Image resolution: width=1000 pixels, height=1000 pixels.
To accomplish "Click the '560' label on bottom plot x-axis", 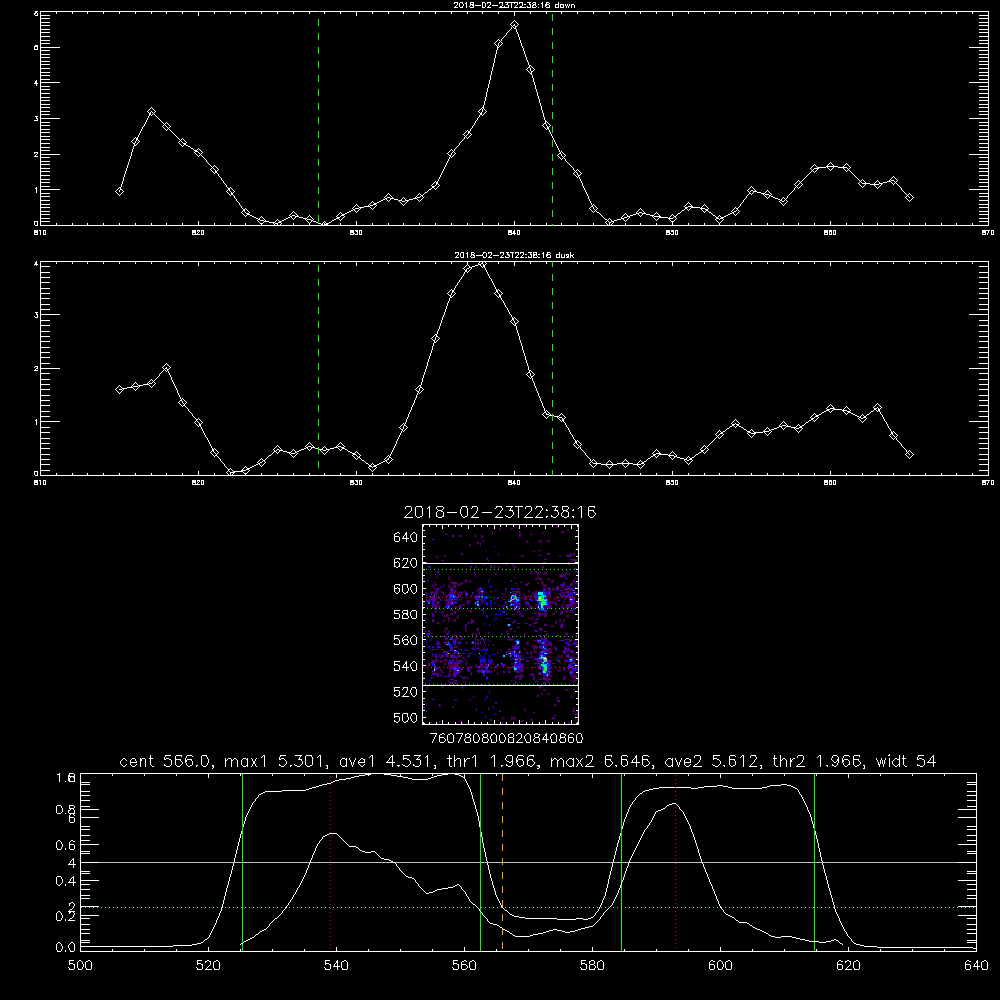I will click(x=464, y=966).
